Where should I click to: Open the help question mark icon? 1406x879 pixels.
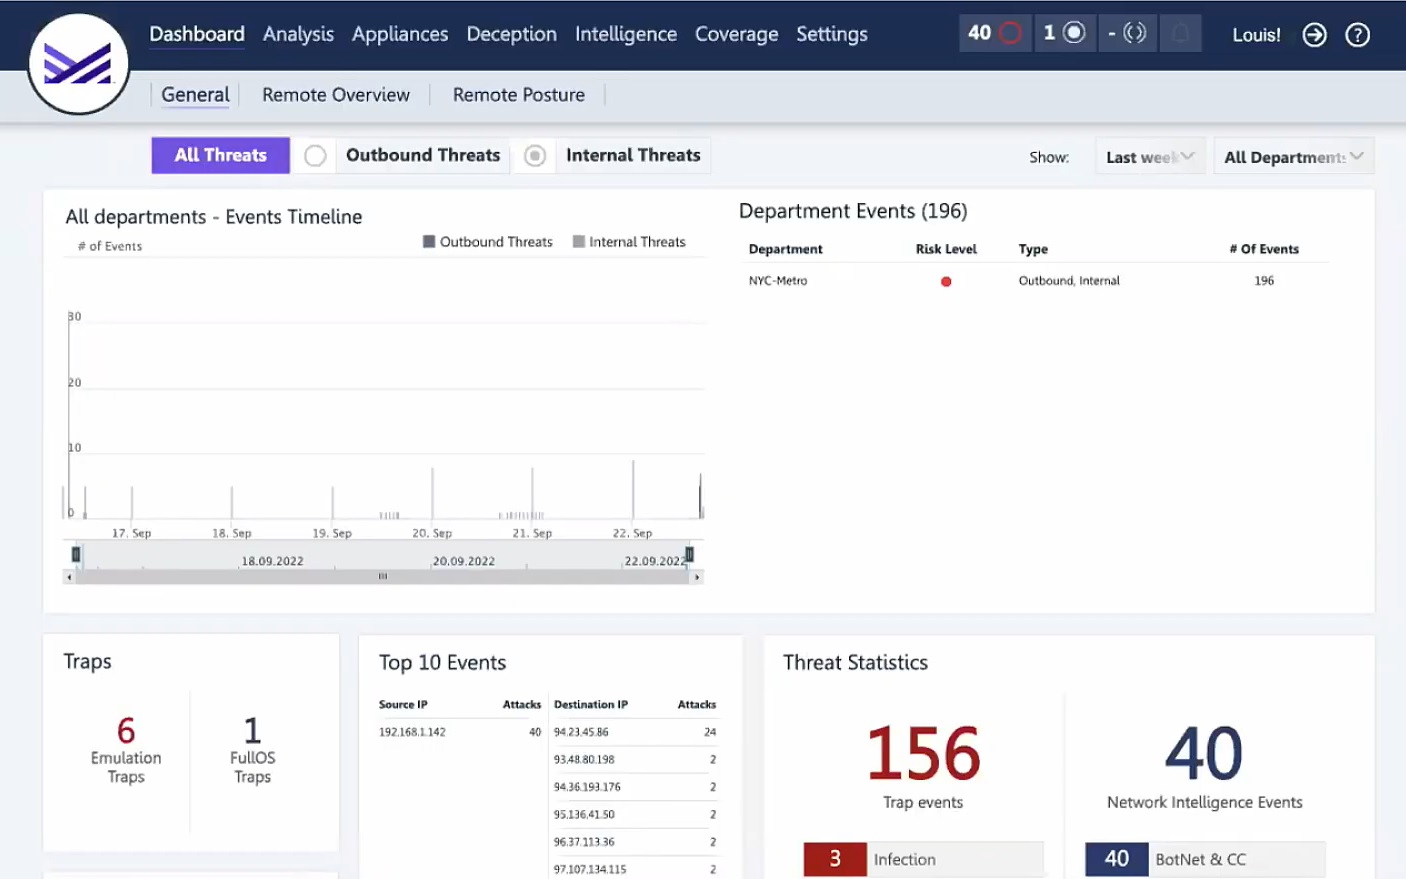(x=1357, y=35)
